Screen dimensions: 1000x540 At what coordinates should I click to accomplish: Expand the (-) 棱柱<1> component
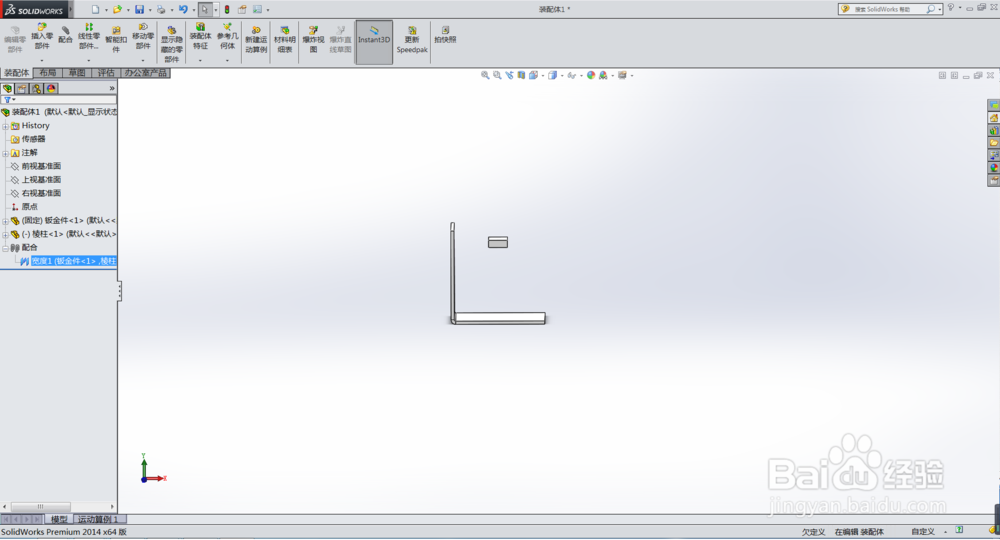click(5, 235)
